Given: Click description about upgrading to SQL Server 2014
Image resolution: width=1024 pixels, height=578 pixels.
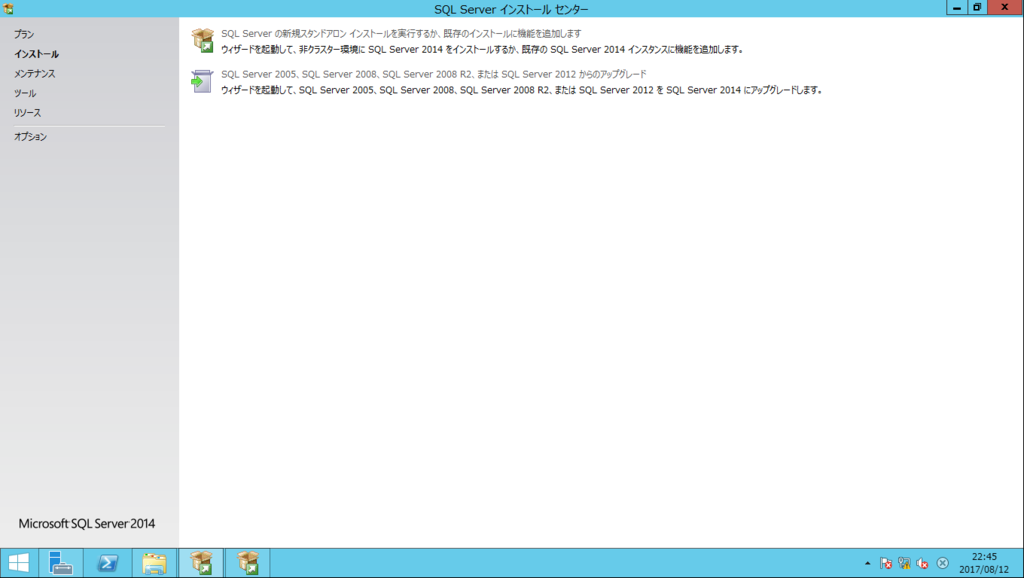Looking at the screenshot, I should [x=521, y=90].
